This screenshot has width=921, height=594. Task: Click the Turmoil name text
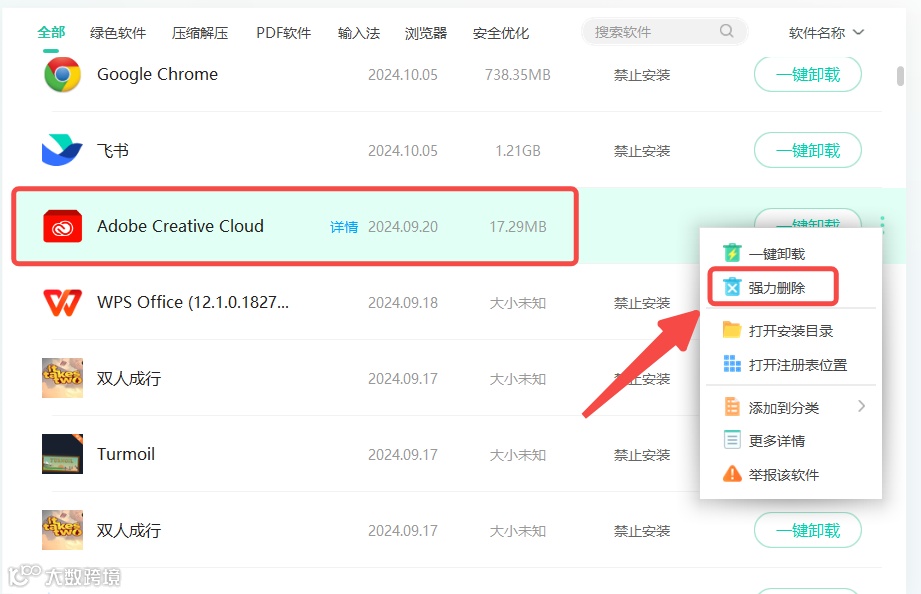[x=126, y=454]
